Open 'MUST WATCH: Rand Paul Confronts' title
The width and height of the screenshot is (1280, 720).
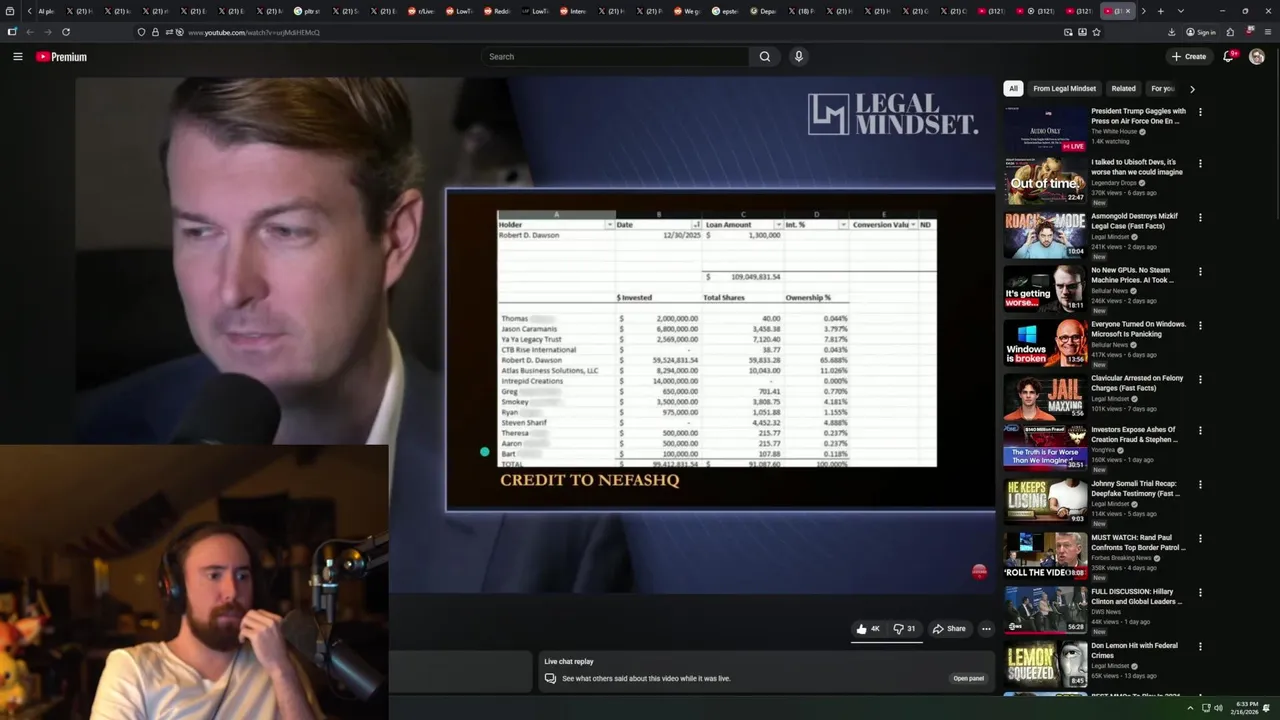[1138, 543]
